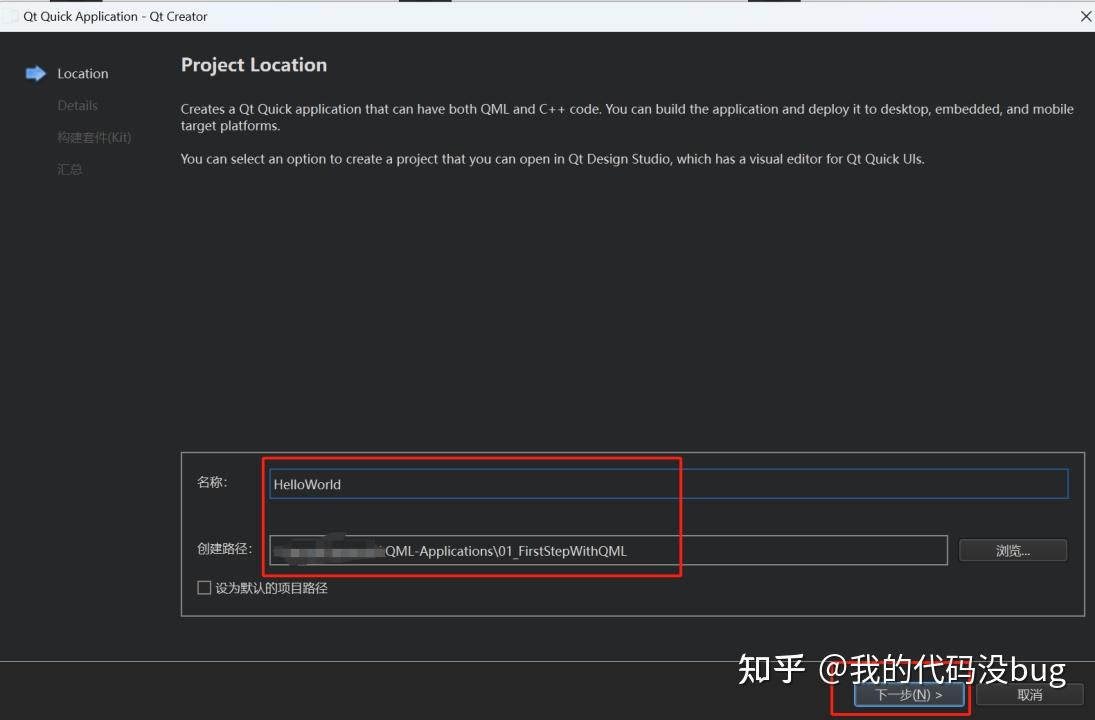Select the HelloWorld text in the name box
The image size is (1095, 720).
point(305,484)
